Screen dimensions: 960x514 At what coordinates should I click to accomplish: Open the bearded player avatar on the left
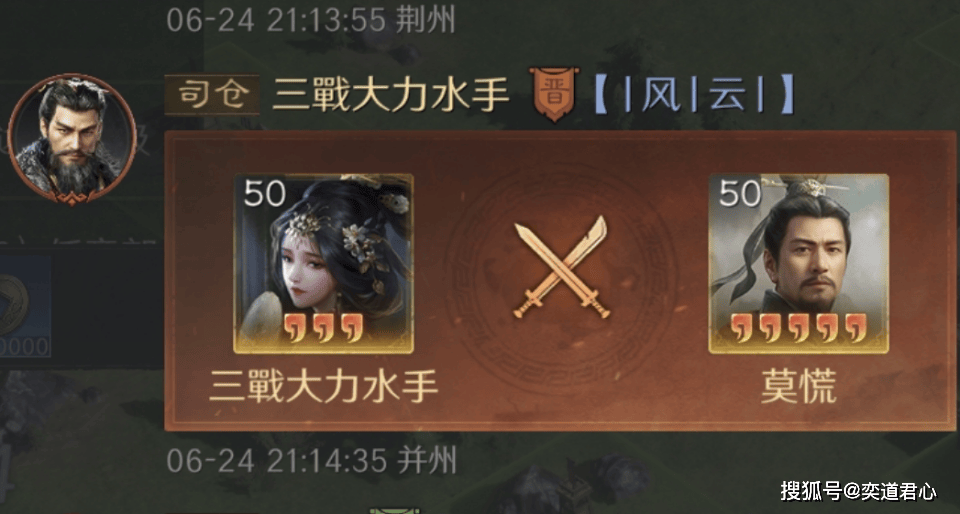click(x=72, y=139)
